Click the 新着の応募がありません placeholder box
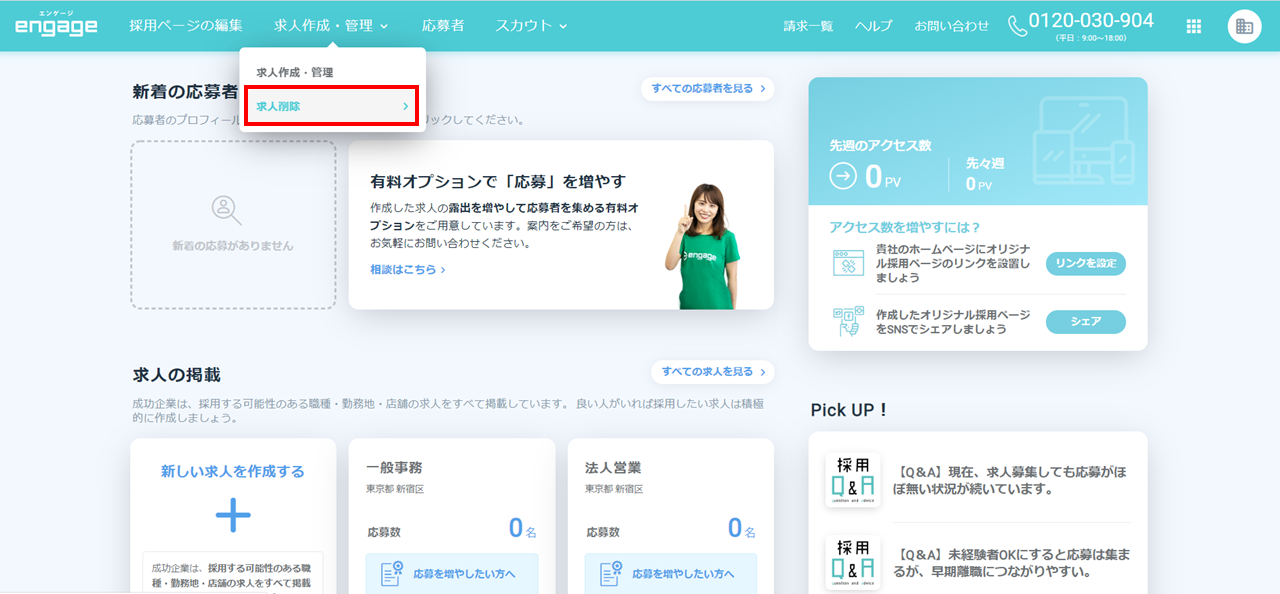The width and height of the screenshot is (1280, 594). 233,224
